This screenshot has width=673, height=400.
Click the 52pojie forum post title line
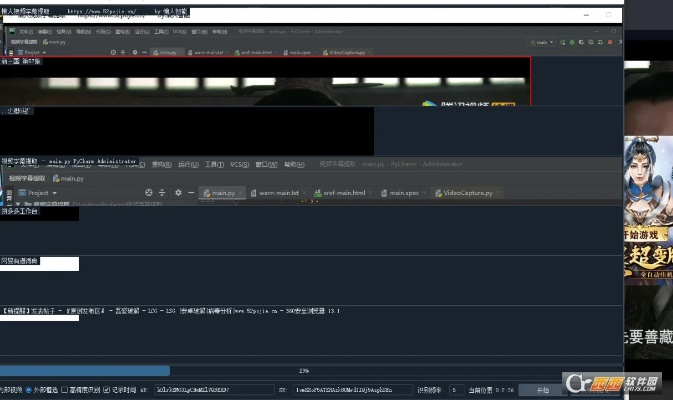click(171, 311)
